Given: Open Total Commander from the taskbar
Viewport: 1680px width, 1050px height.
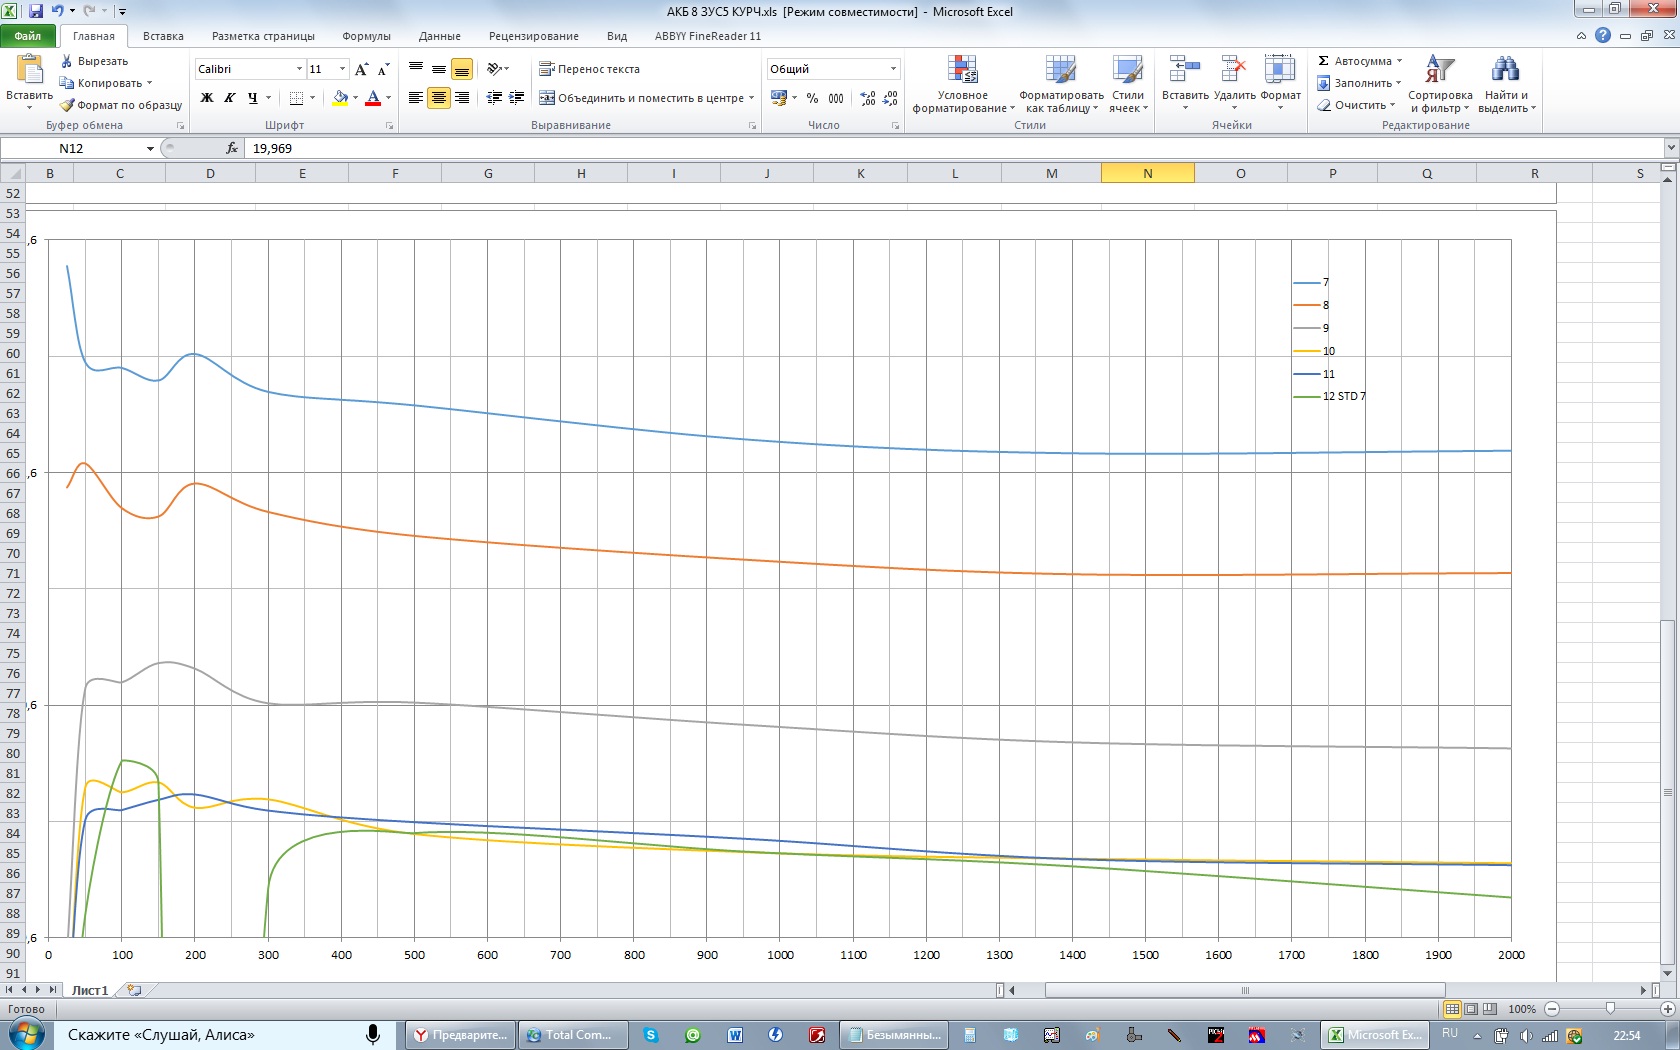Looking at the screenshot, I should tap(573, 1035).
